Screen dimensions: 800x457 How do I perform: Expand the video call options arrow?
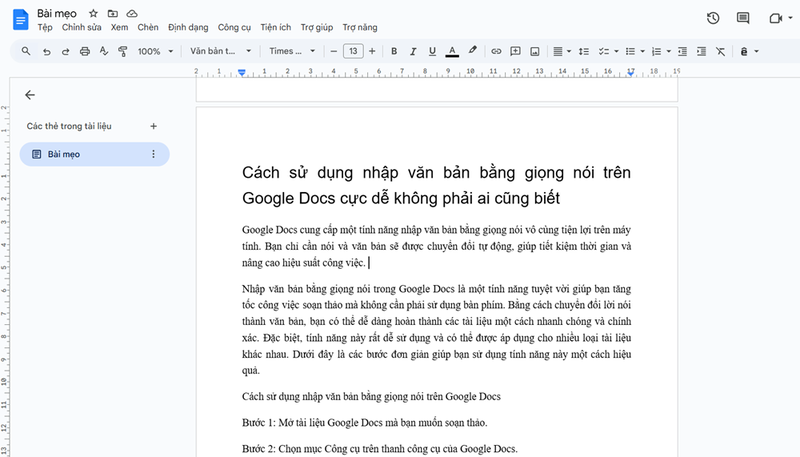tap(790, 18)
